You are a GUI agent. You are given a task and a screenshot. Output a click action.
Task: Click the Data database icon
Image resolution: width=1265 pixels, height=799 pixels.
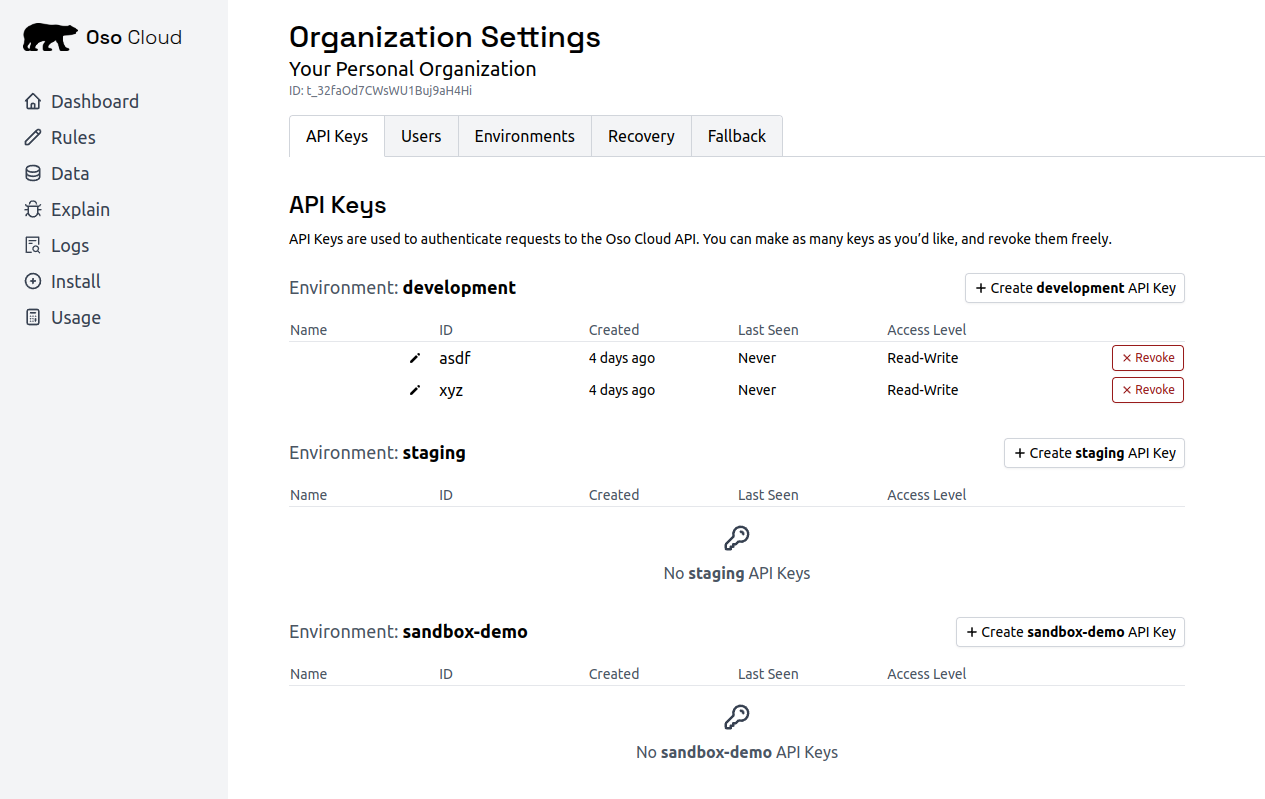33,174
